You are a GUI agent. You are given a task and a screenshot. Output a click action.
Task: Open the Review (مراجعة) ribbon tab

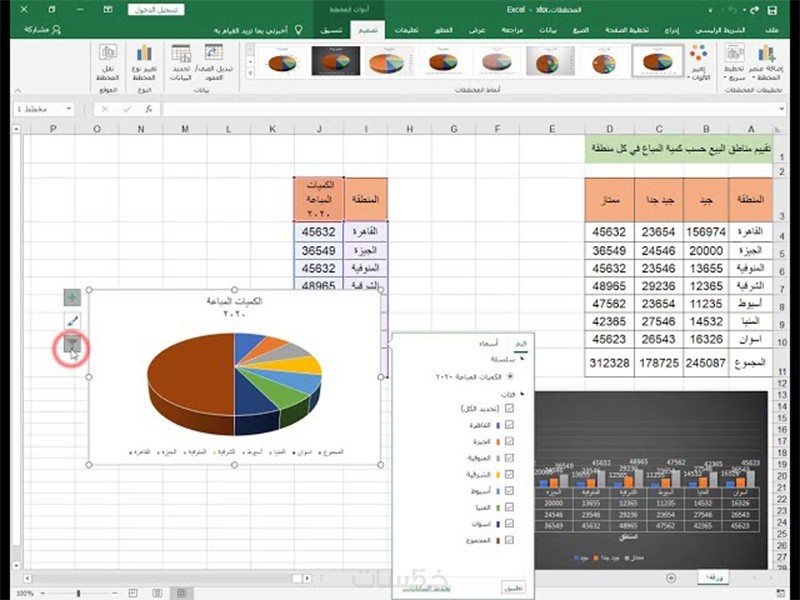point(512,30)
